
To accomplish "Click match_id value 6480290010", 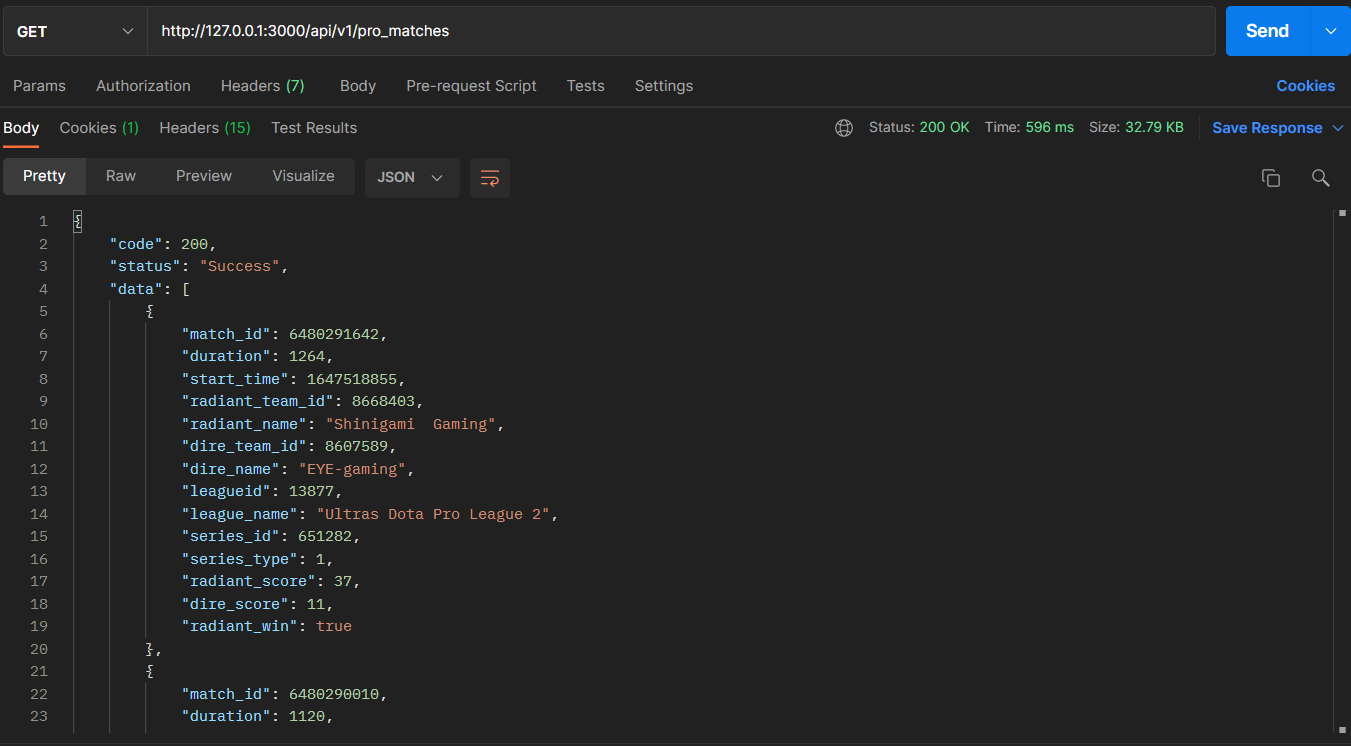I will [x=334, y=694].
